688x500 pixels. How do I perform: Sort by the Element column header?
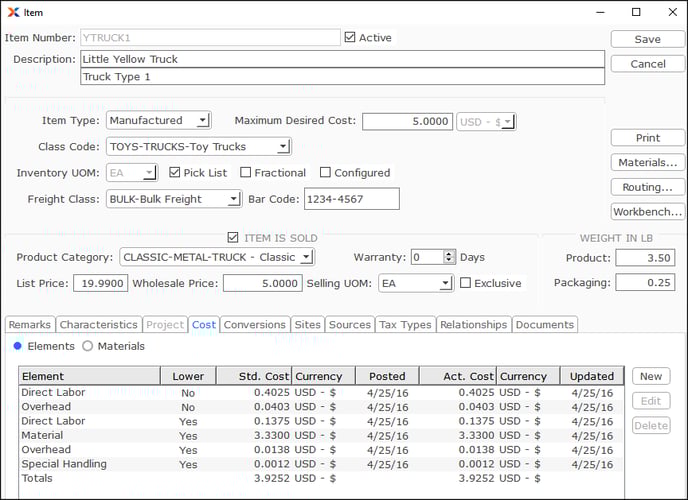point(90,376)
